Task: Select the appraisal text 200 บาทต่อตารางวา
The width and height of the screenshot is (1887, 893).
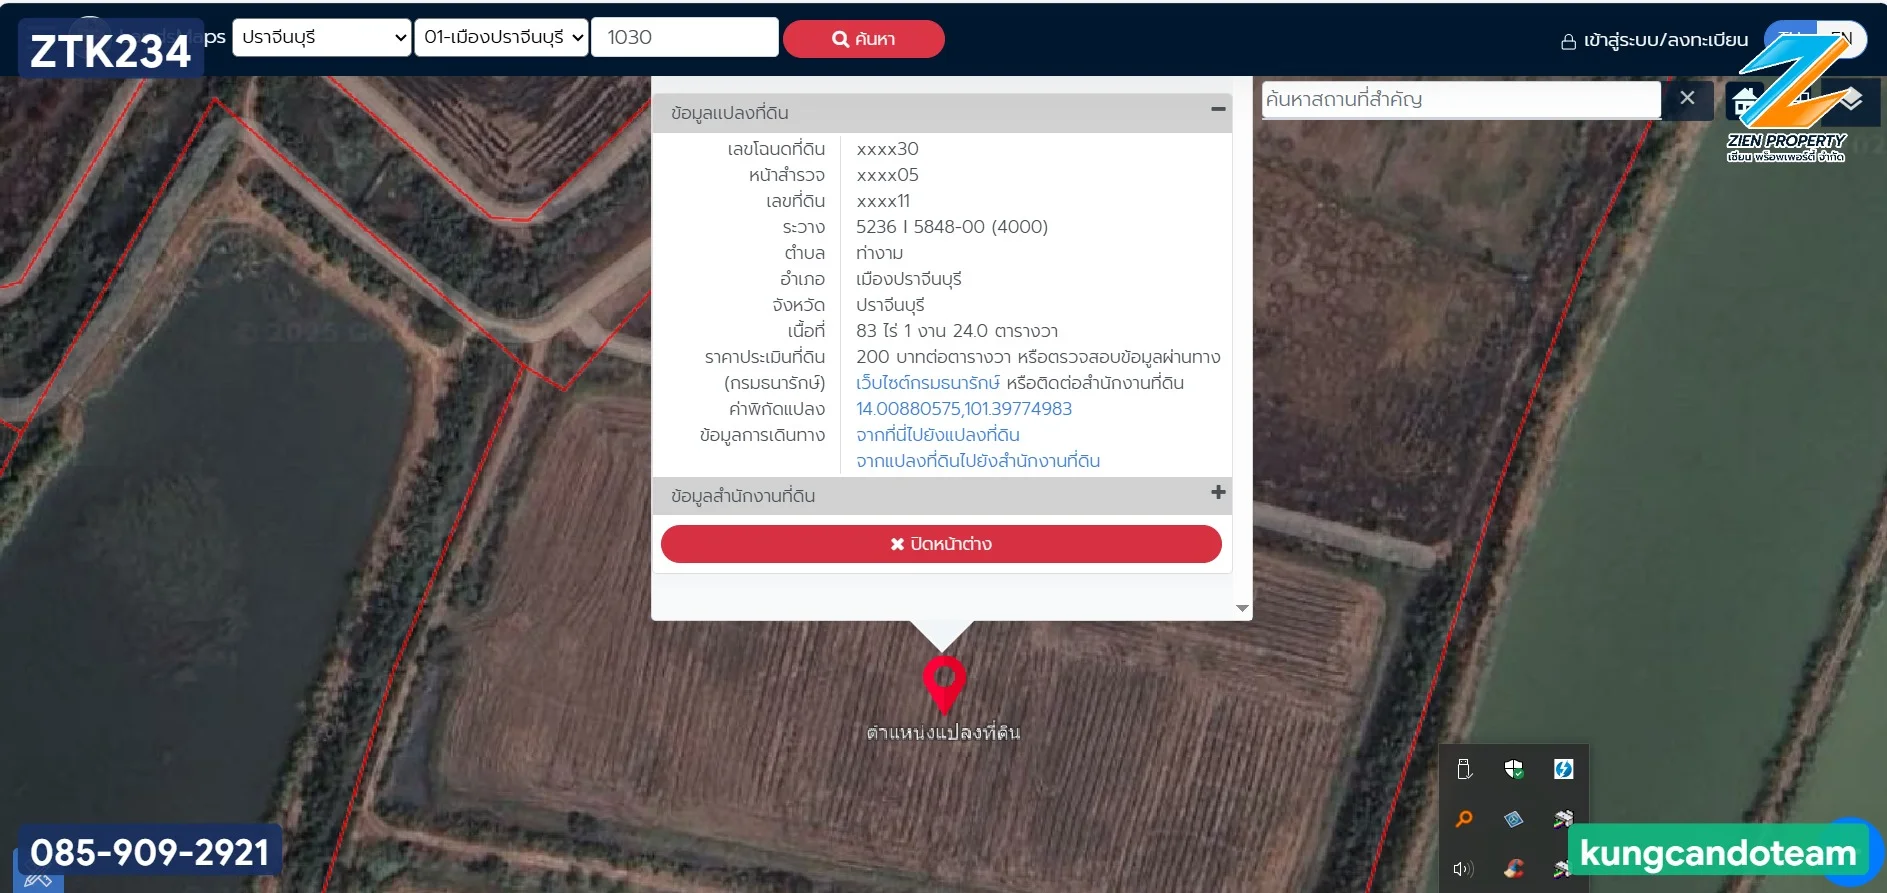Action: pos(934,357)
